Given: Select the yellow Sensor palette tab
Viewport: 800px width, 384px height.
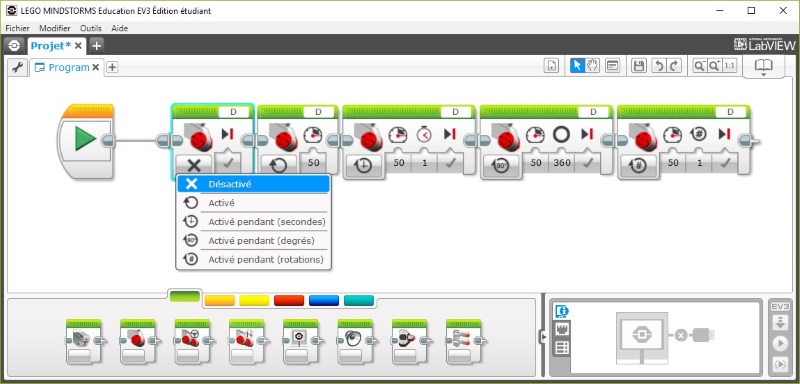Looking at the screenshot, I should point(254,300).
